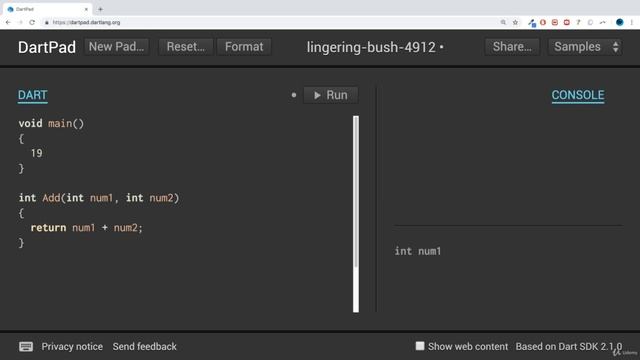Click the keyboard shortcuts icon in the footer
The width and height of the screenshot is (640, 360).
pyautogui.click(x=26, y=347)
